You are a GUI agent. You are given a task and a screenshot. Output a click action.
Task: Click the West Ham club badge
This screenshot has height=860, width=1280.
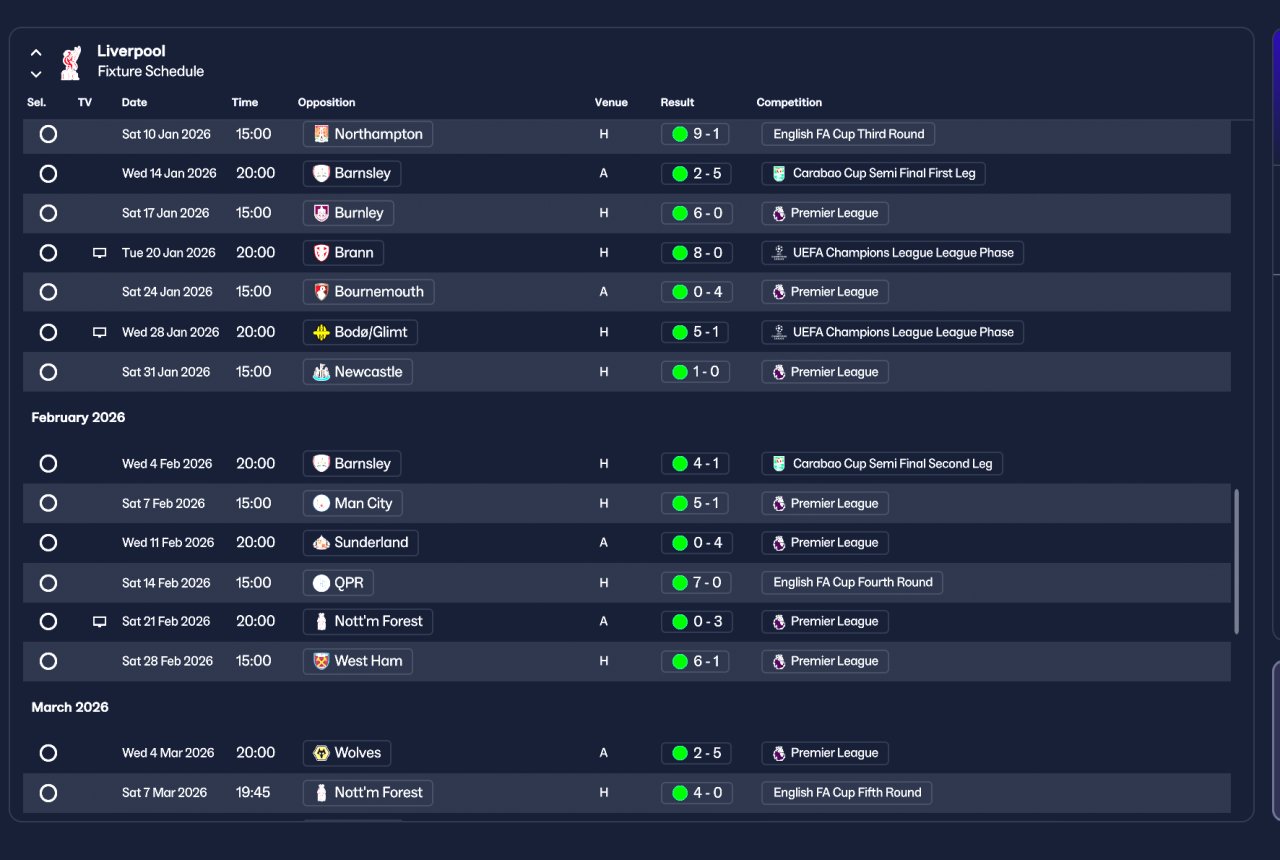point(321,661)
